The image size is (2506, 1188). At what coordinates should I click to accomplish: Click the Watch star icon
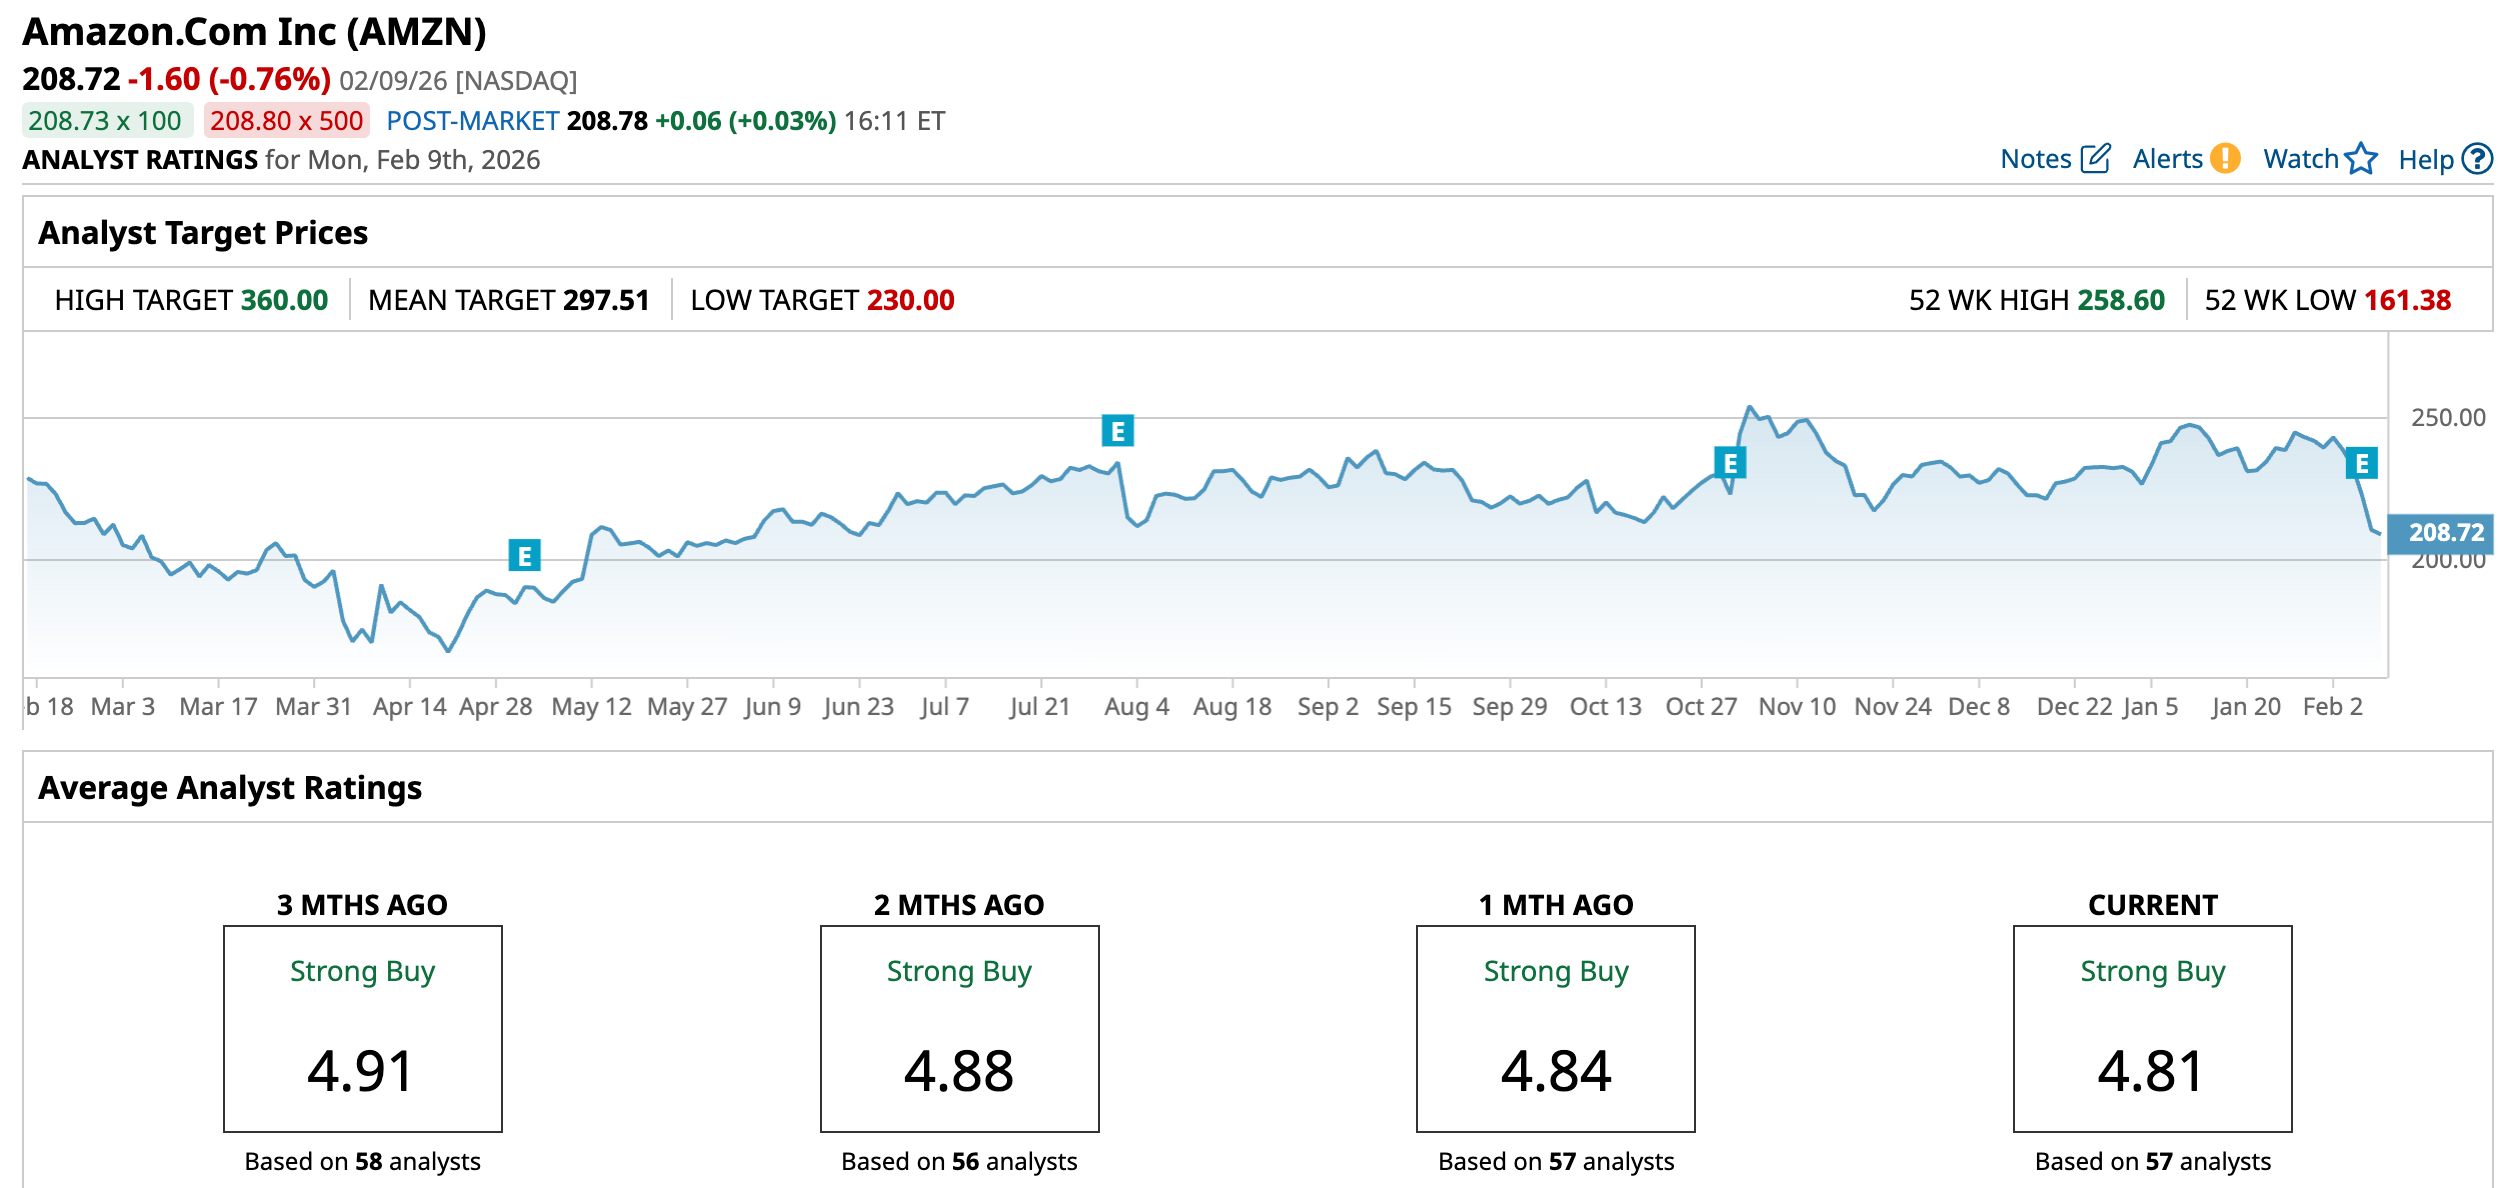coord(2361,159)
